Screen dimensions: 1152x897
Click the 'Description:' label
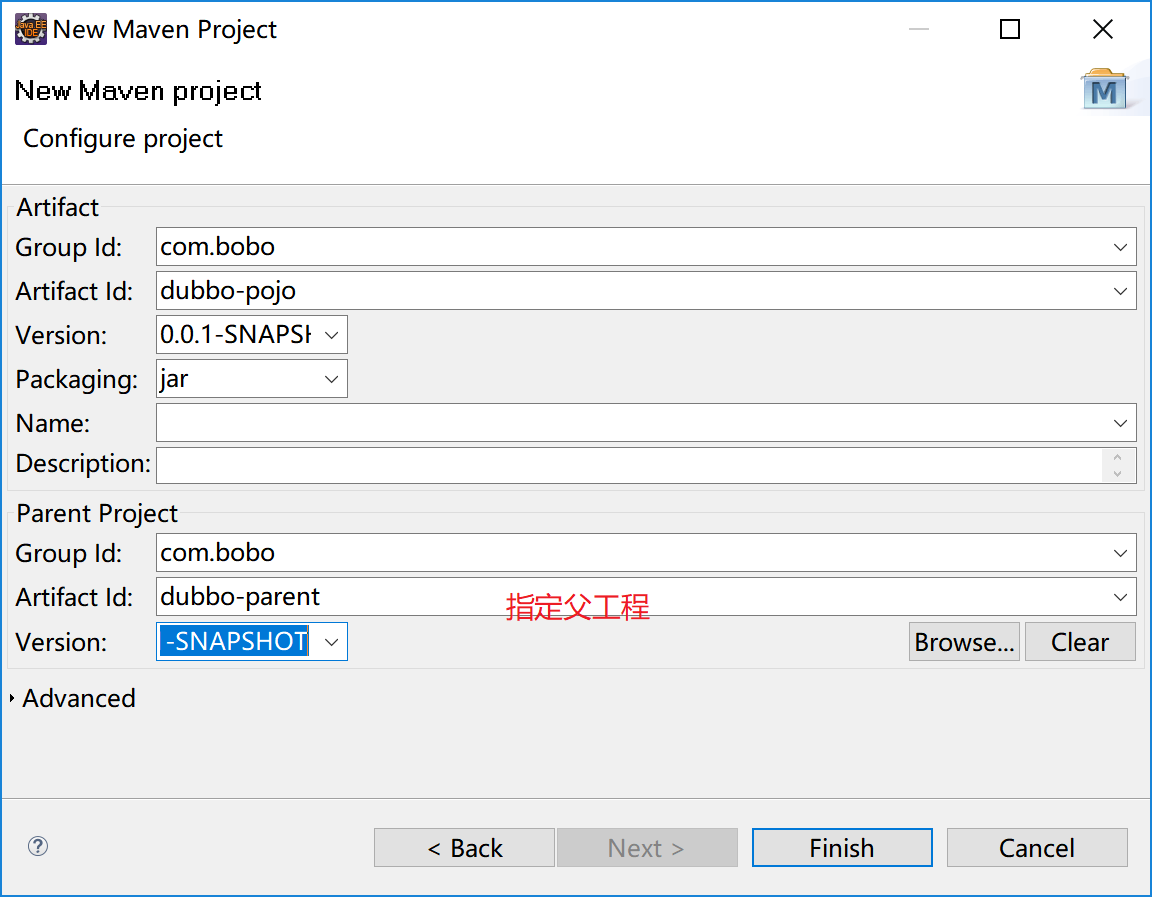(83, 464)
